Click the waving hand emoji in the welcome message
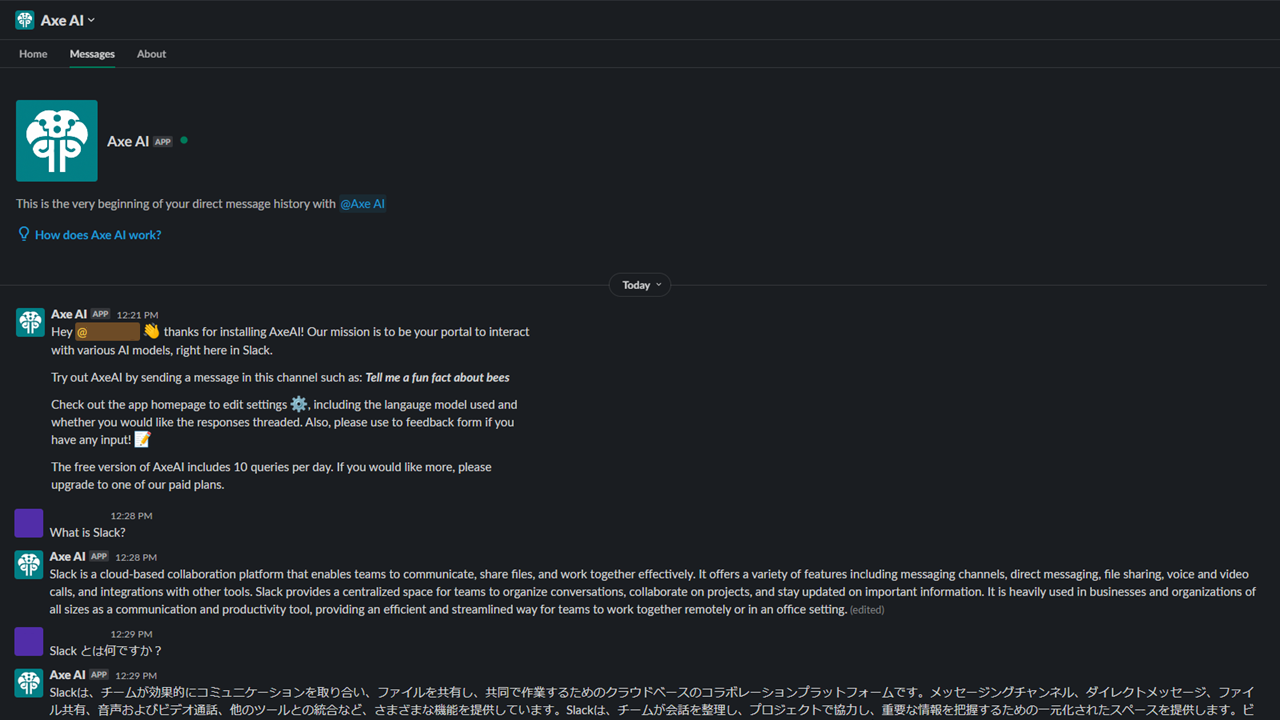 (x=152, y=330)
